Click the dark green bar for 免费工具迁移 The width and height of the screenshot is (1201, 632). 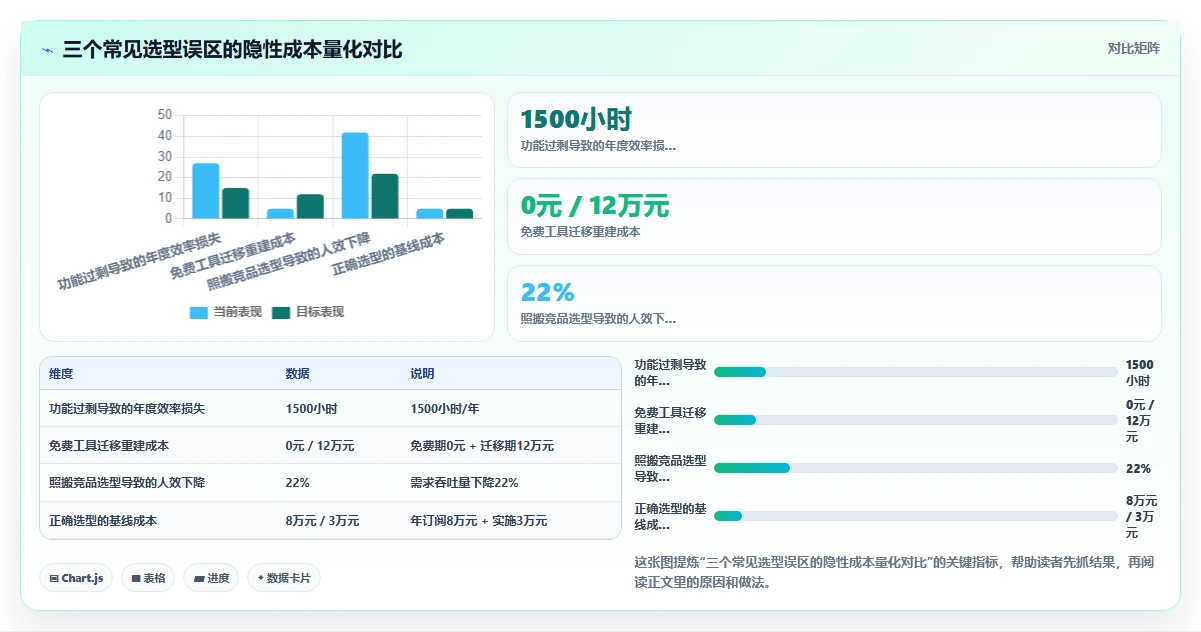(x=310, y=206)
